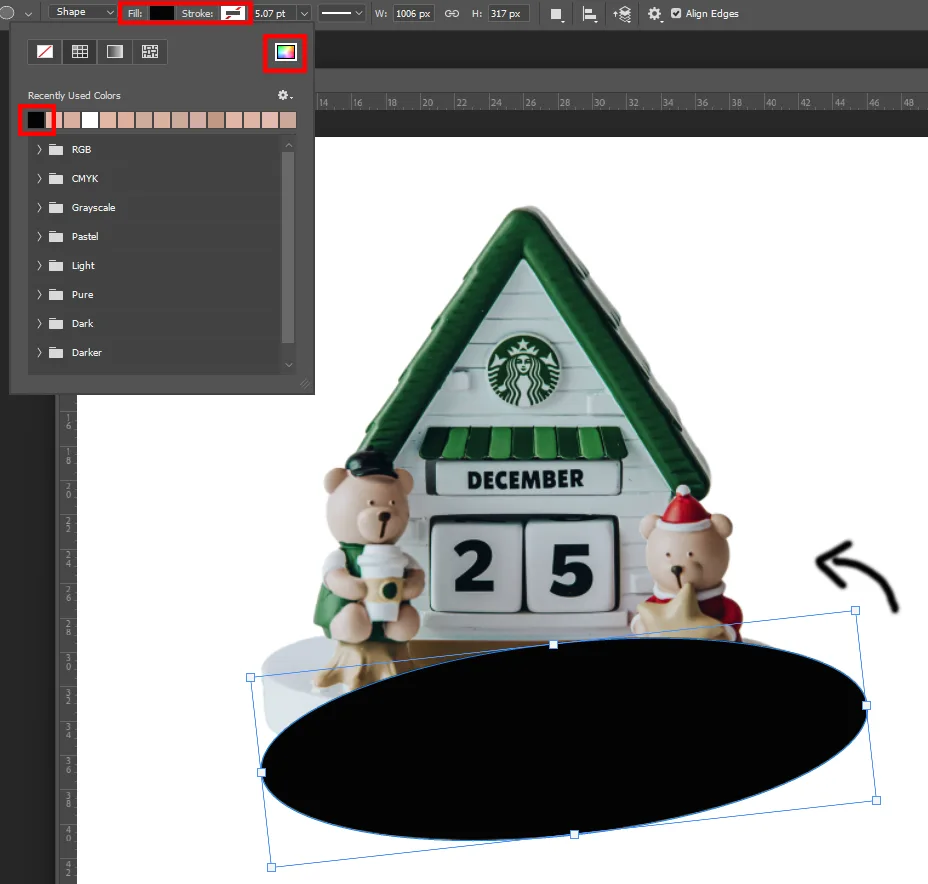Viewport: 928px width, 884px height.
Task: Set fill type to No Color
Action: tap(45, 52)
